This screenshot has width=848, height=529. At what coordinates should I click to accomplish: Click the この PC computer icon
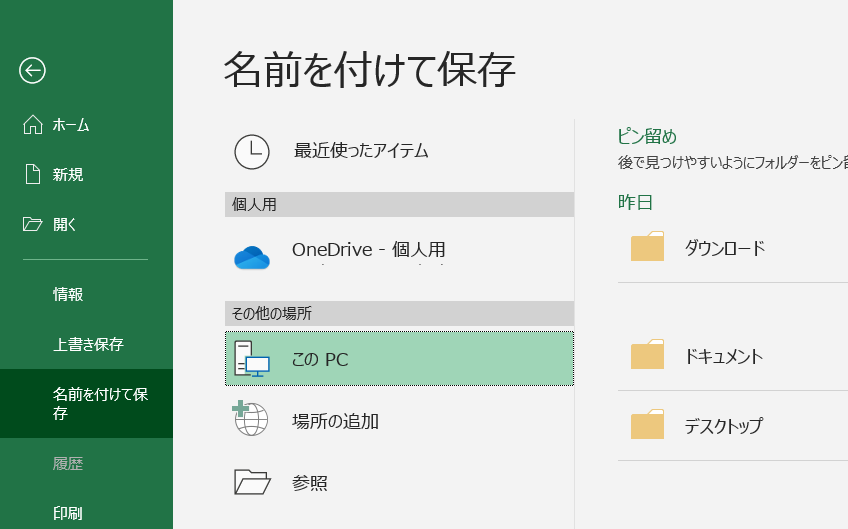click(252, 359)
